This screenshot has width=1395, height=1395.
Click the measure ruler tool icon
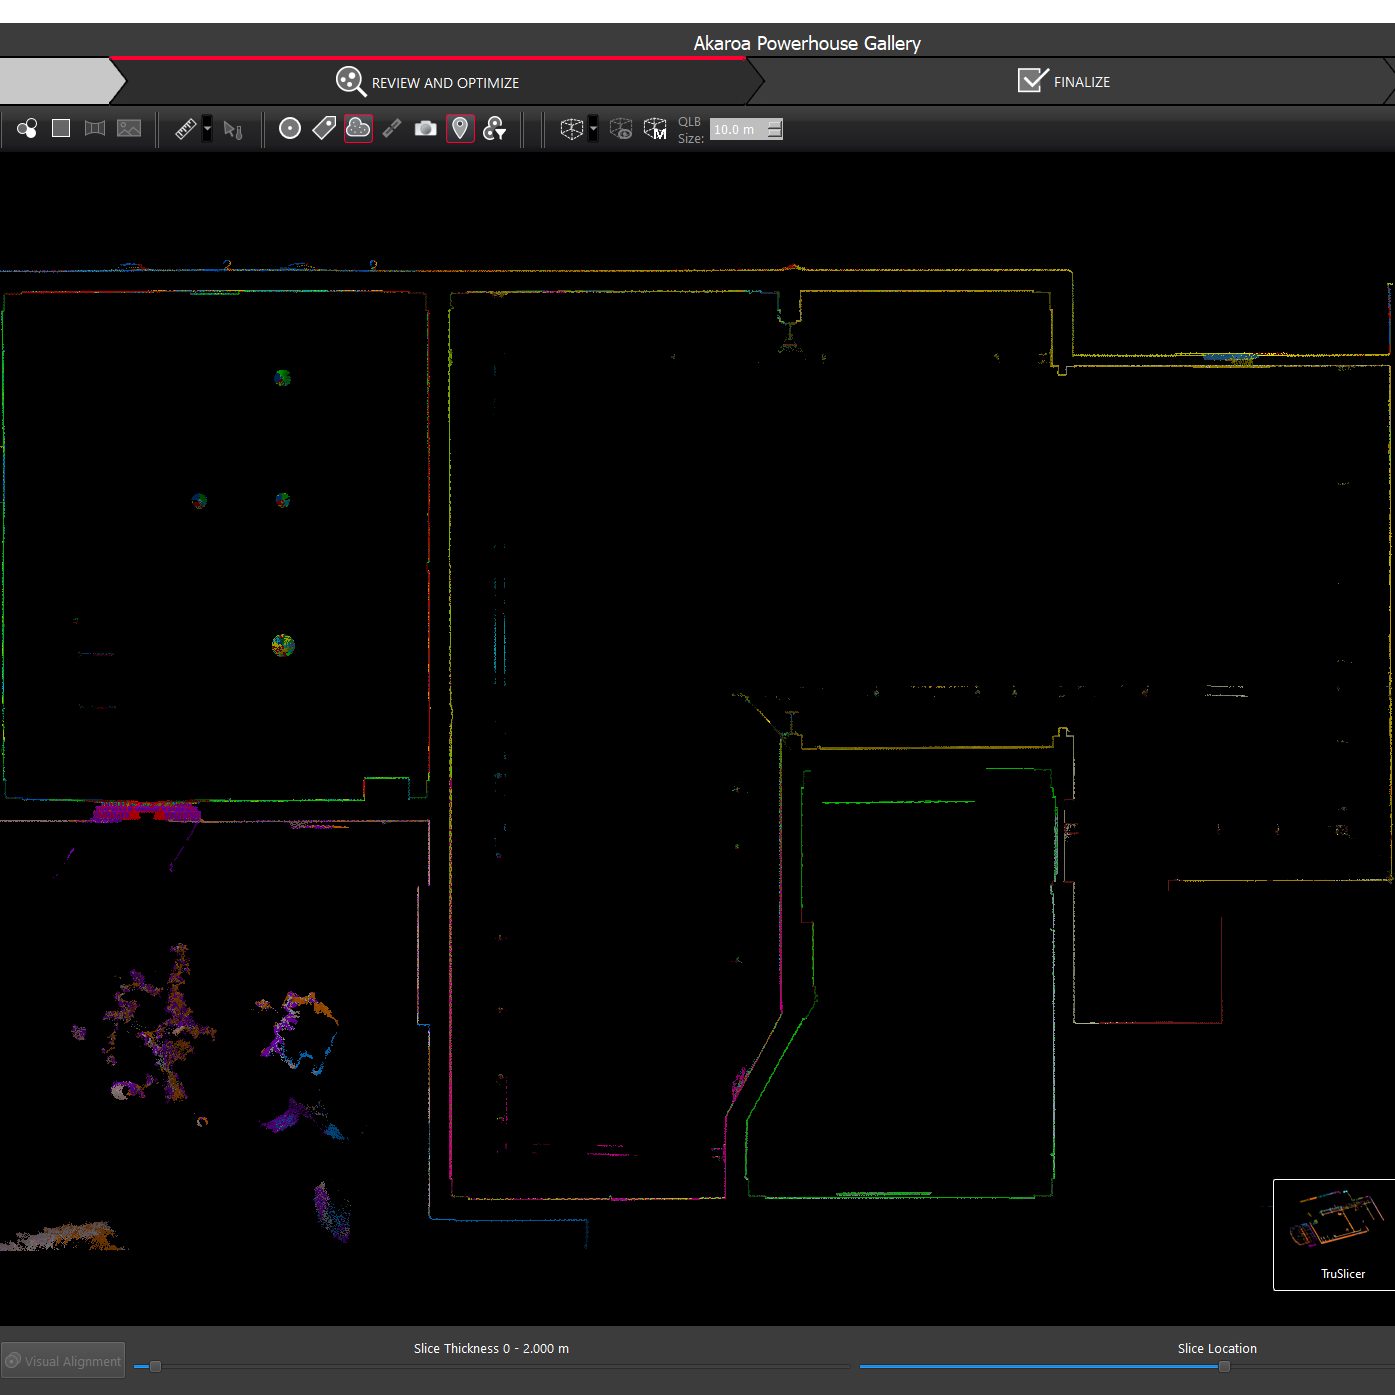[185, 129]
